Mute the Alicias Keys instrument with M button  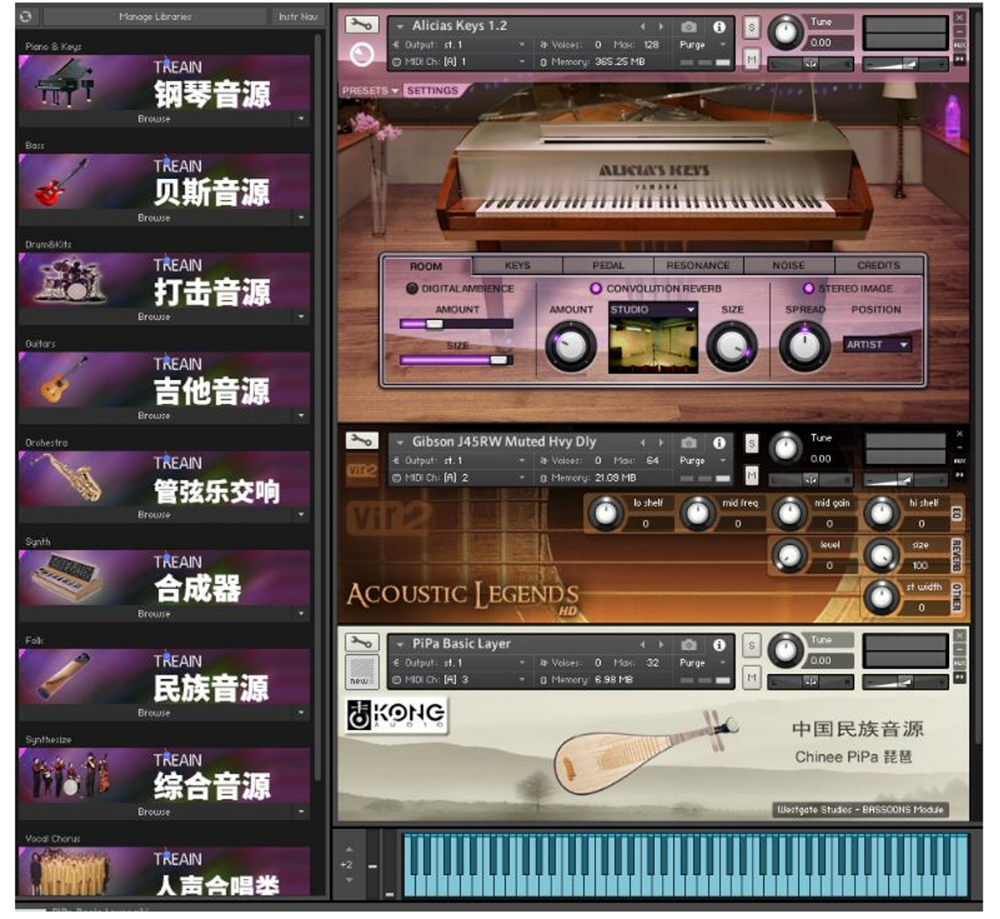751,59
